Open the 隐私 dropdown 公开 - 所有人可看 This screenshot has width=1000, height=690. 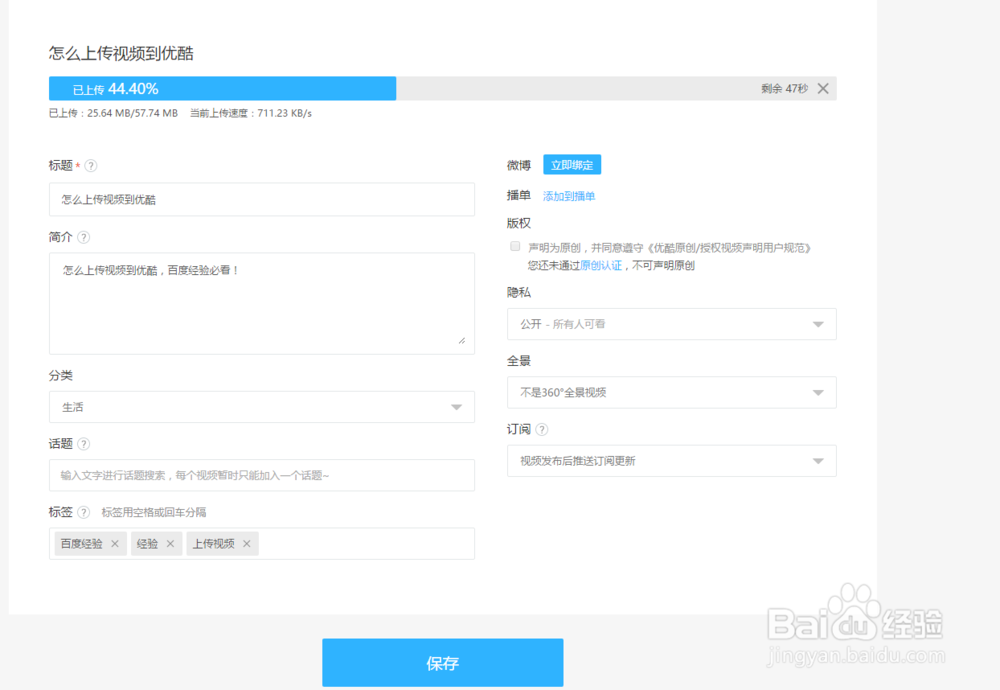[x=672, y=324]
